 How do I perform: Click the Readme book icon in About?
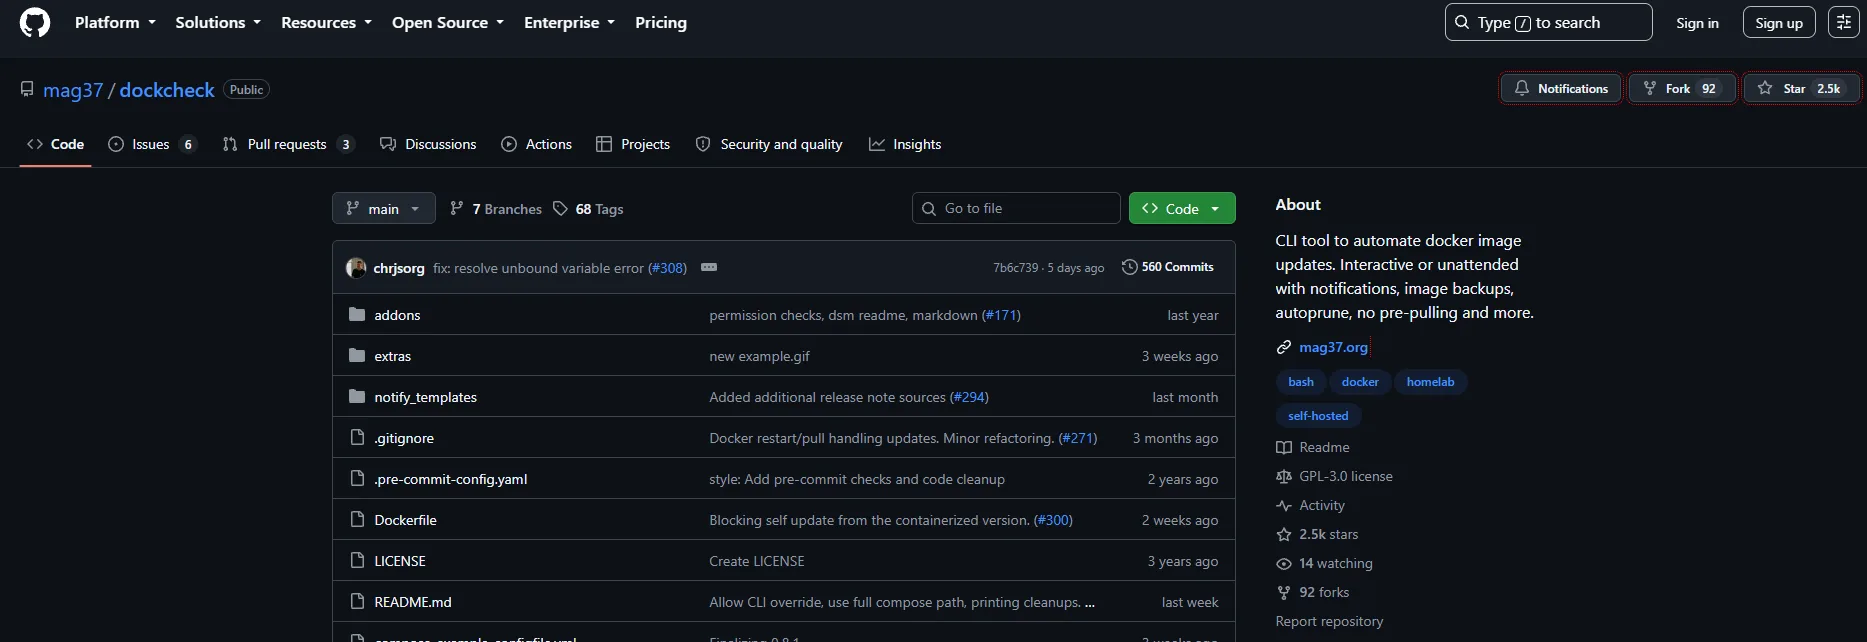coord(1284,447)
